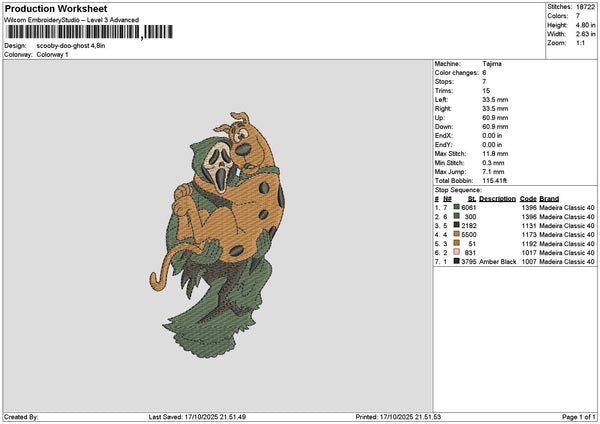Click Min Stitch value 0.3 mm
Image resolution: width=600 pixels, height=424 pixels.
(x=493, y=163)
